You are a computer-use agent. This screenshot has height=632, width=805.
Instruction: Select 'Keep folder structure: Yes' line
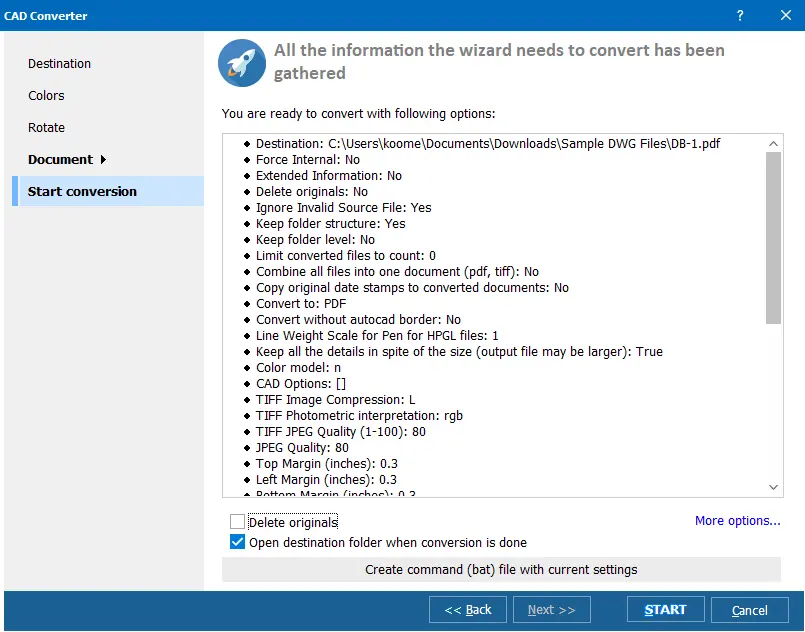(331, 223)
